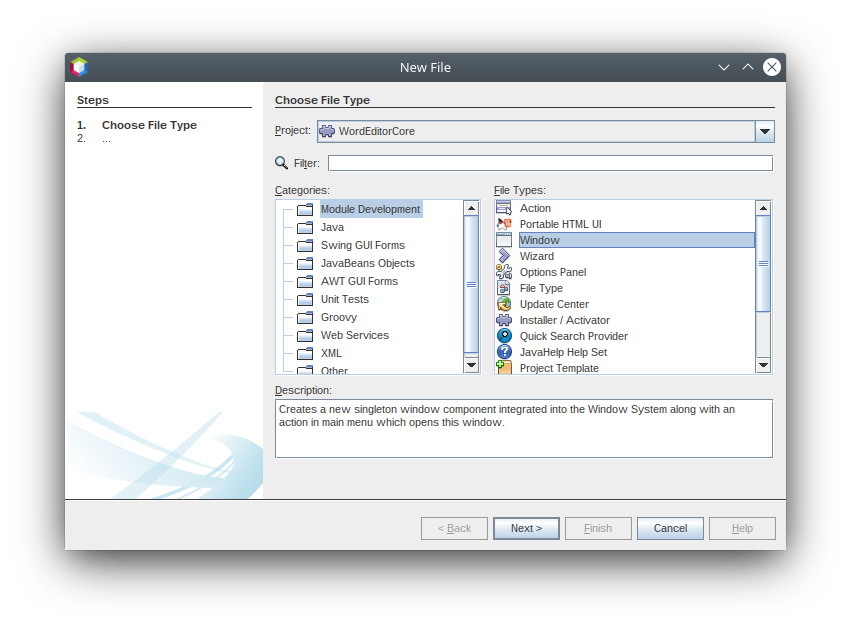The width and height of the screenshot is (851, 627).
Task: Select the Wizard file type icon
Action: [504, 256]
